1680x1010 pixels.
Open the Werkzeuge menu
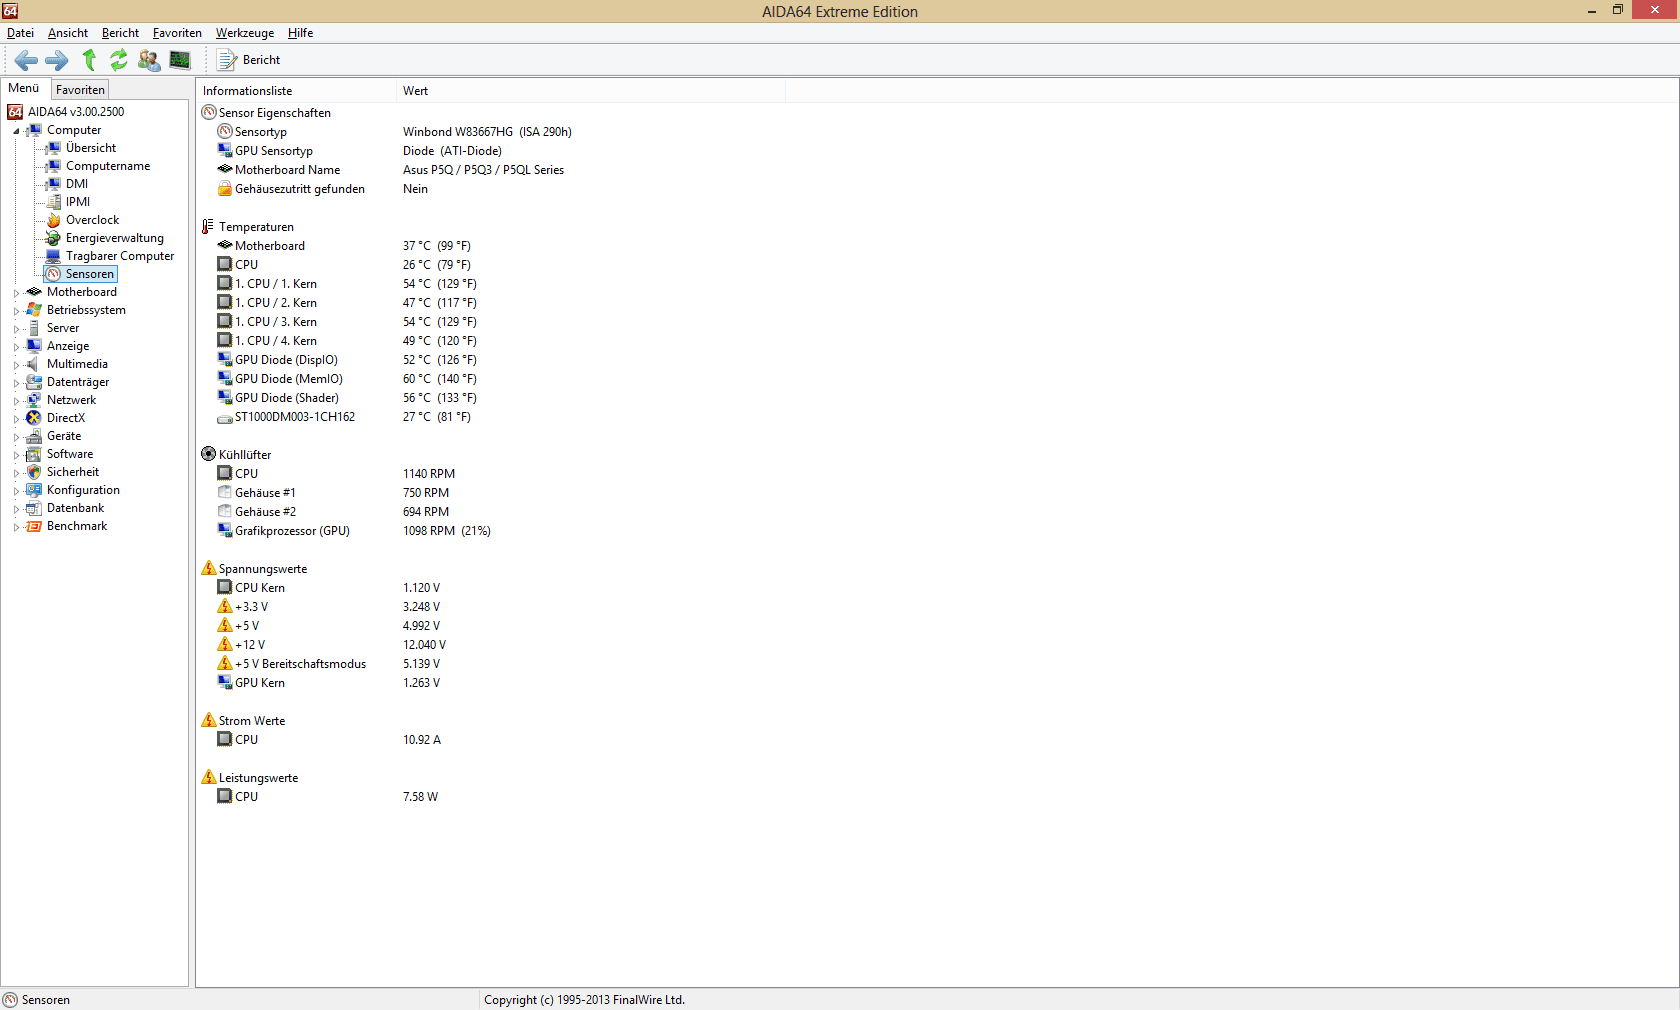(x=245, y=33)
